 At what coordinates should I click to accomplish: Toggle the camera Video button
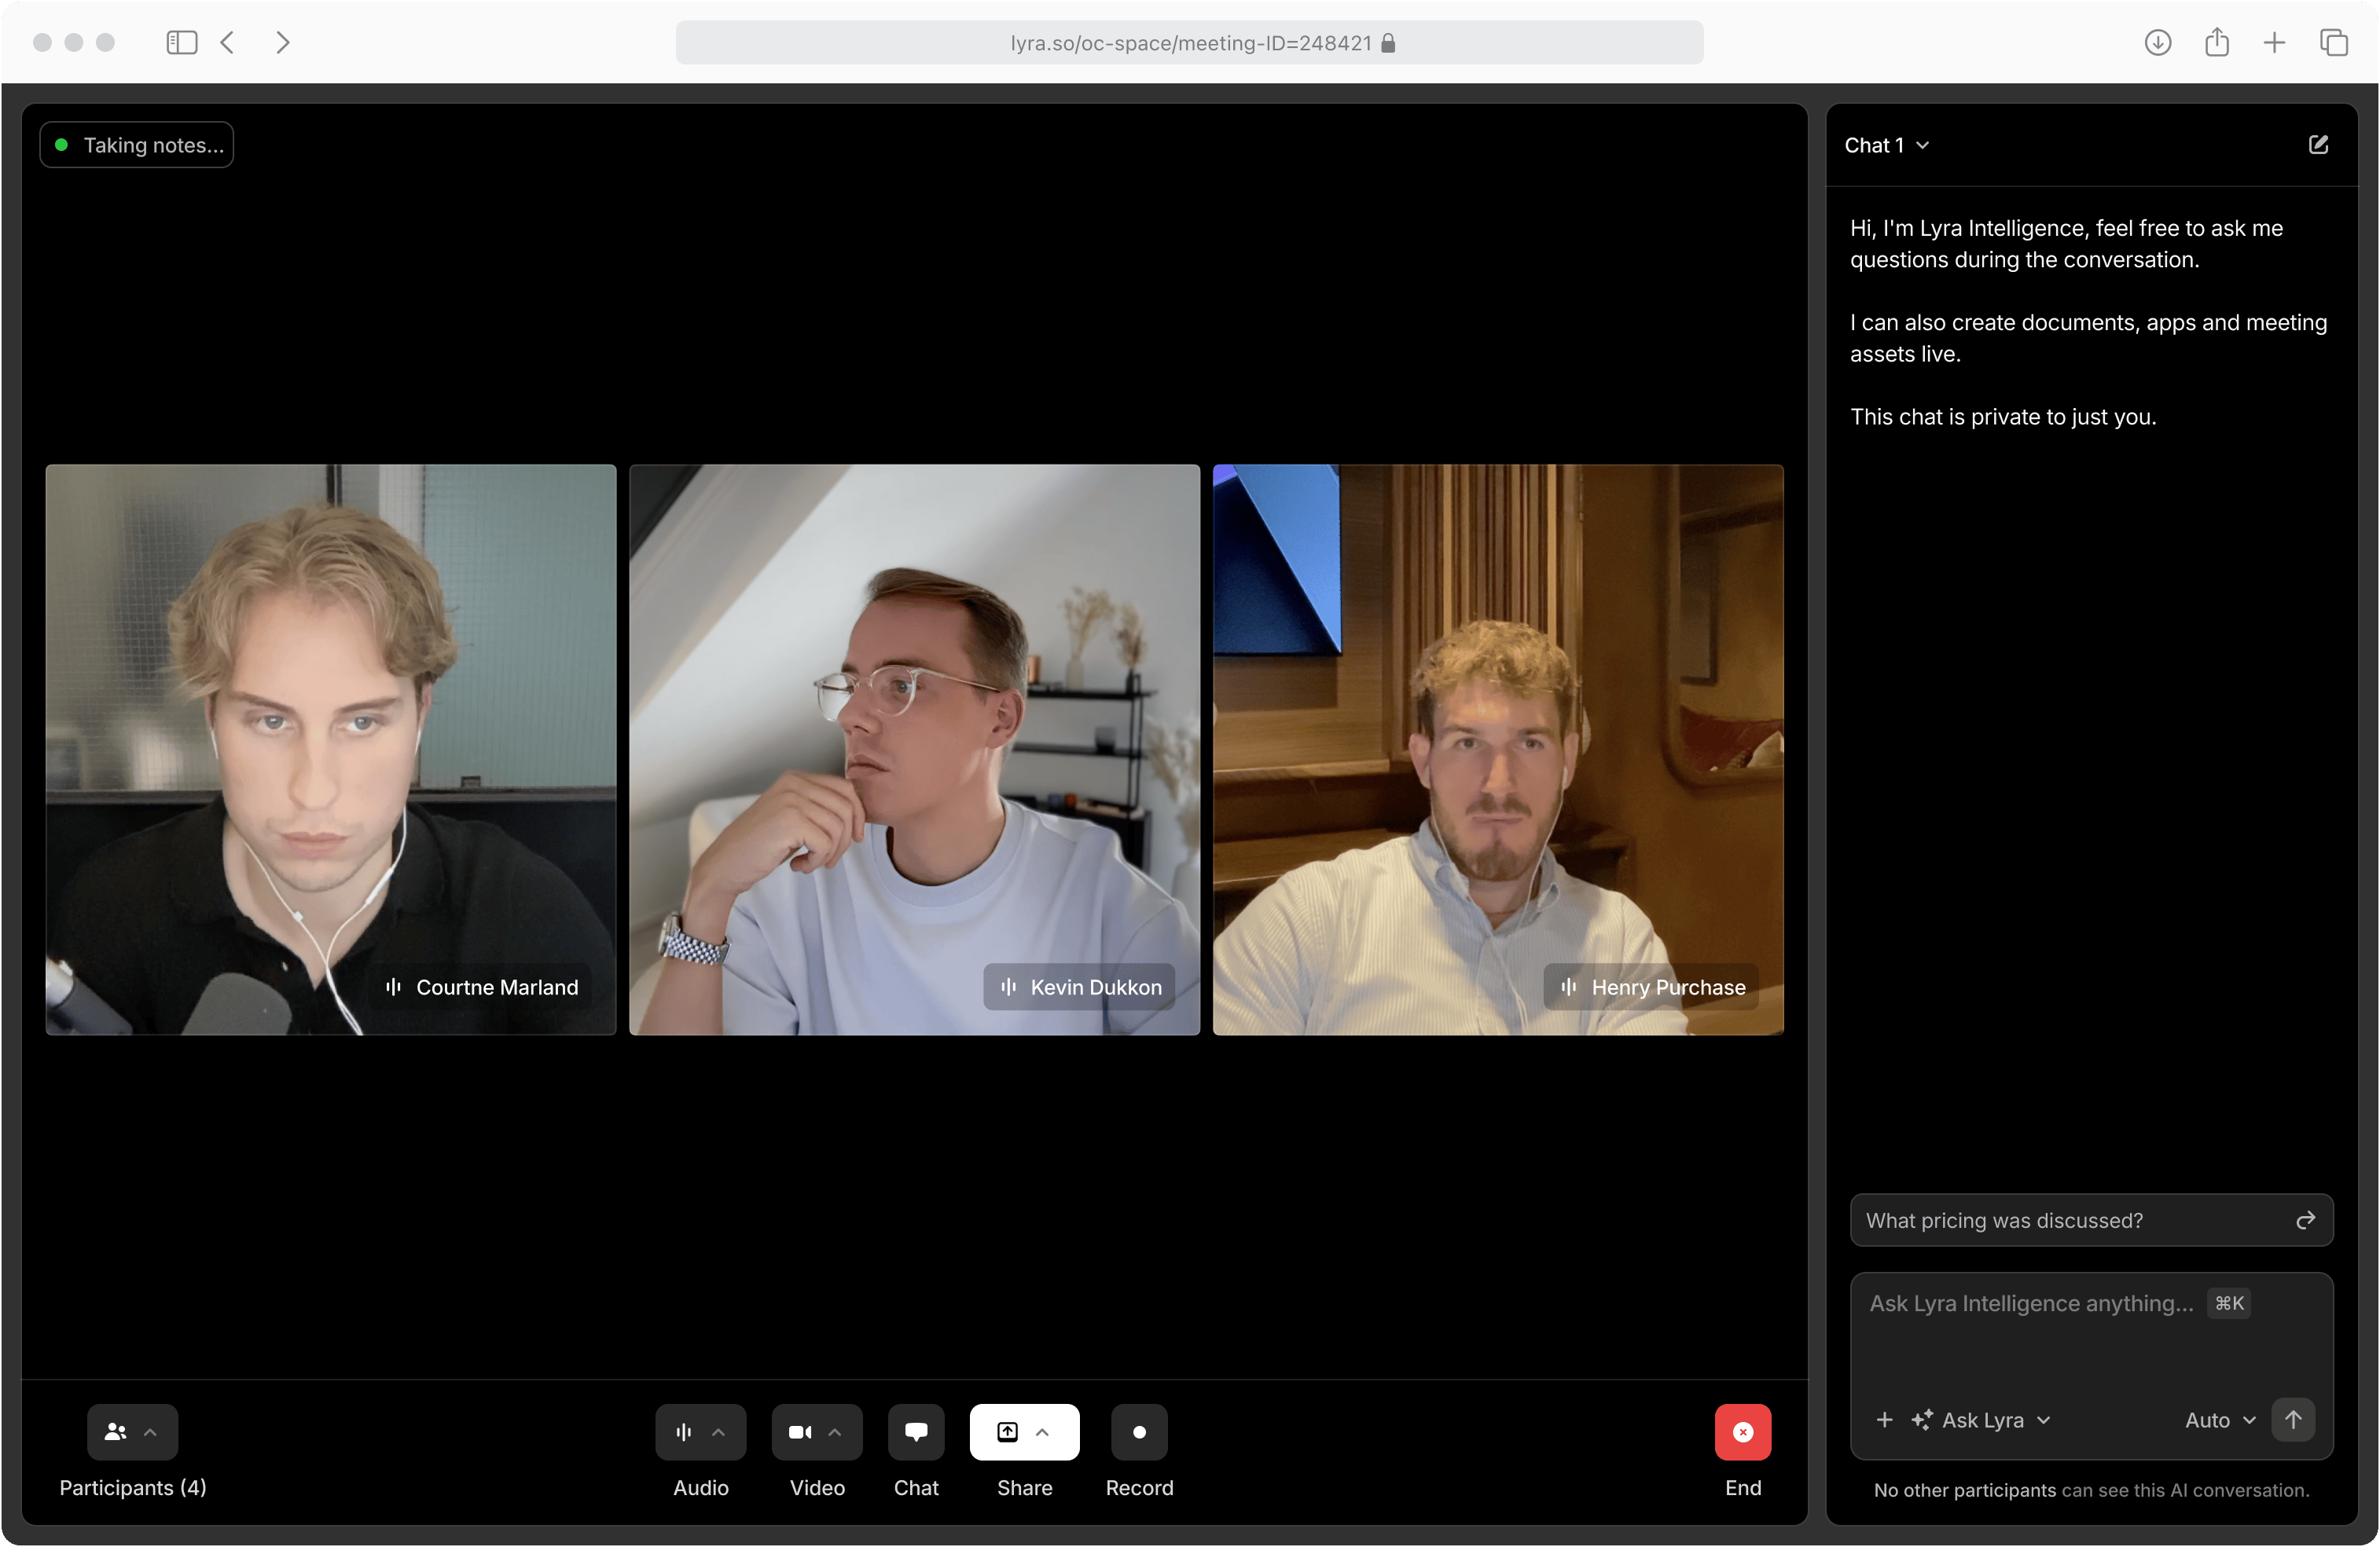point(800,1431)
